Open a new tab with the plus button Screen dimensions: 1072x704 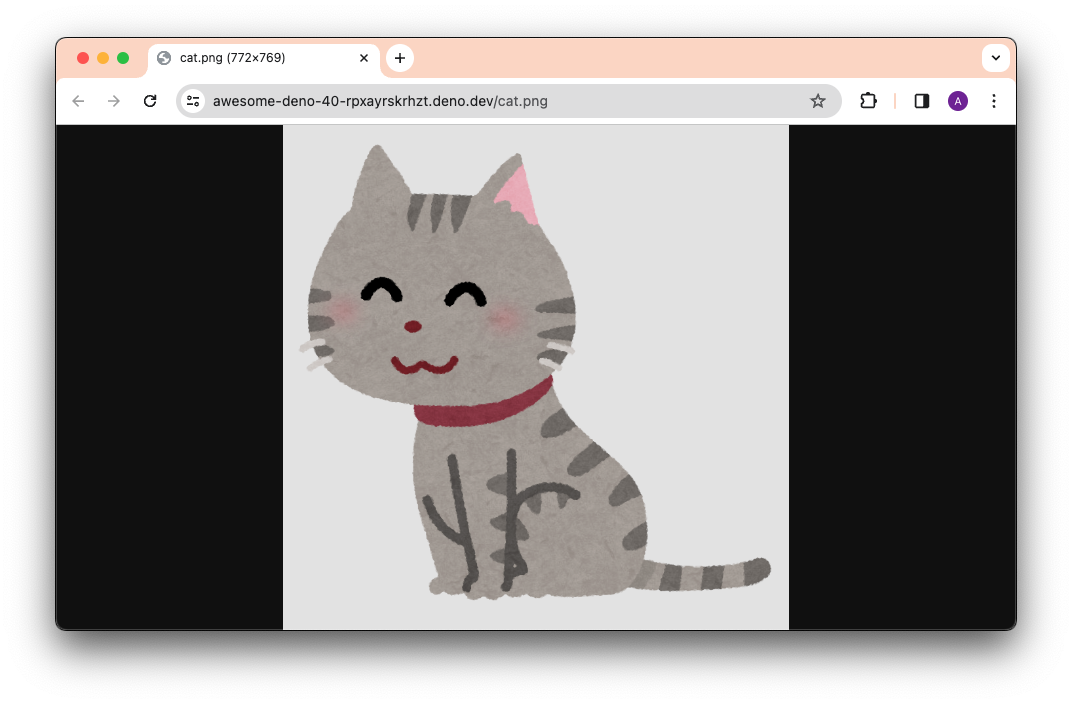[x=400, y=58]
